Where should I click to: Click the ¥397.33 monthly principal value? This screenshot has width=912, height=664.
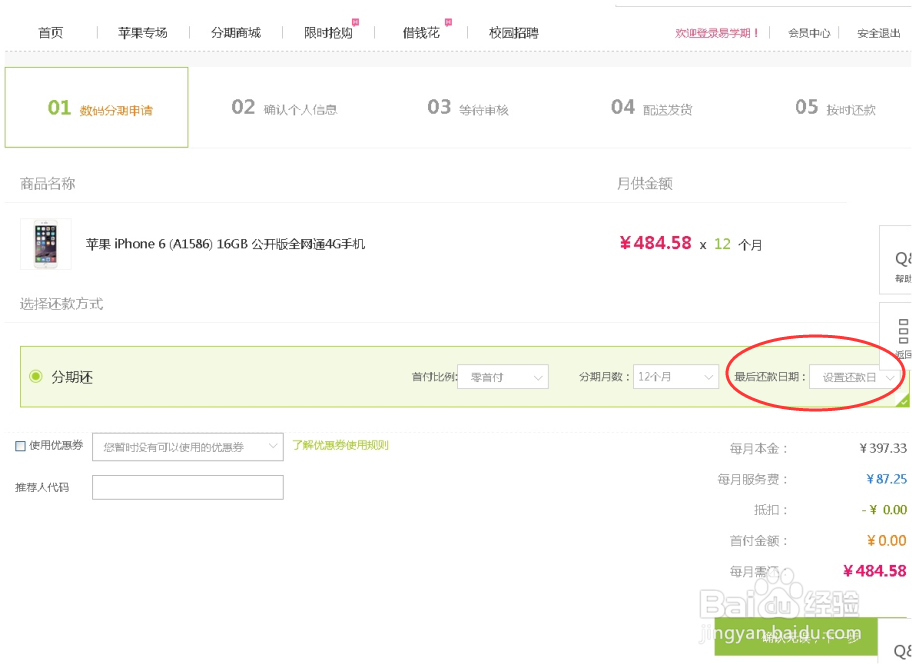[x=883, y=448]
